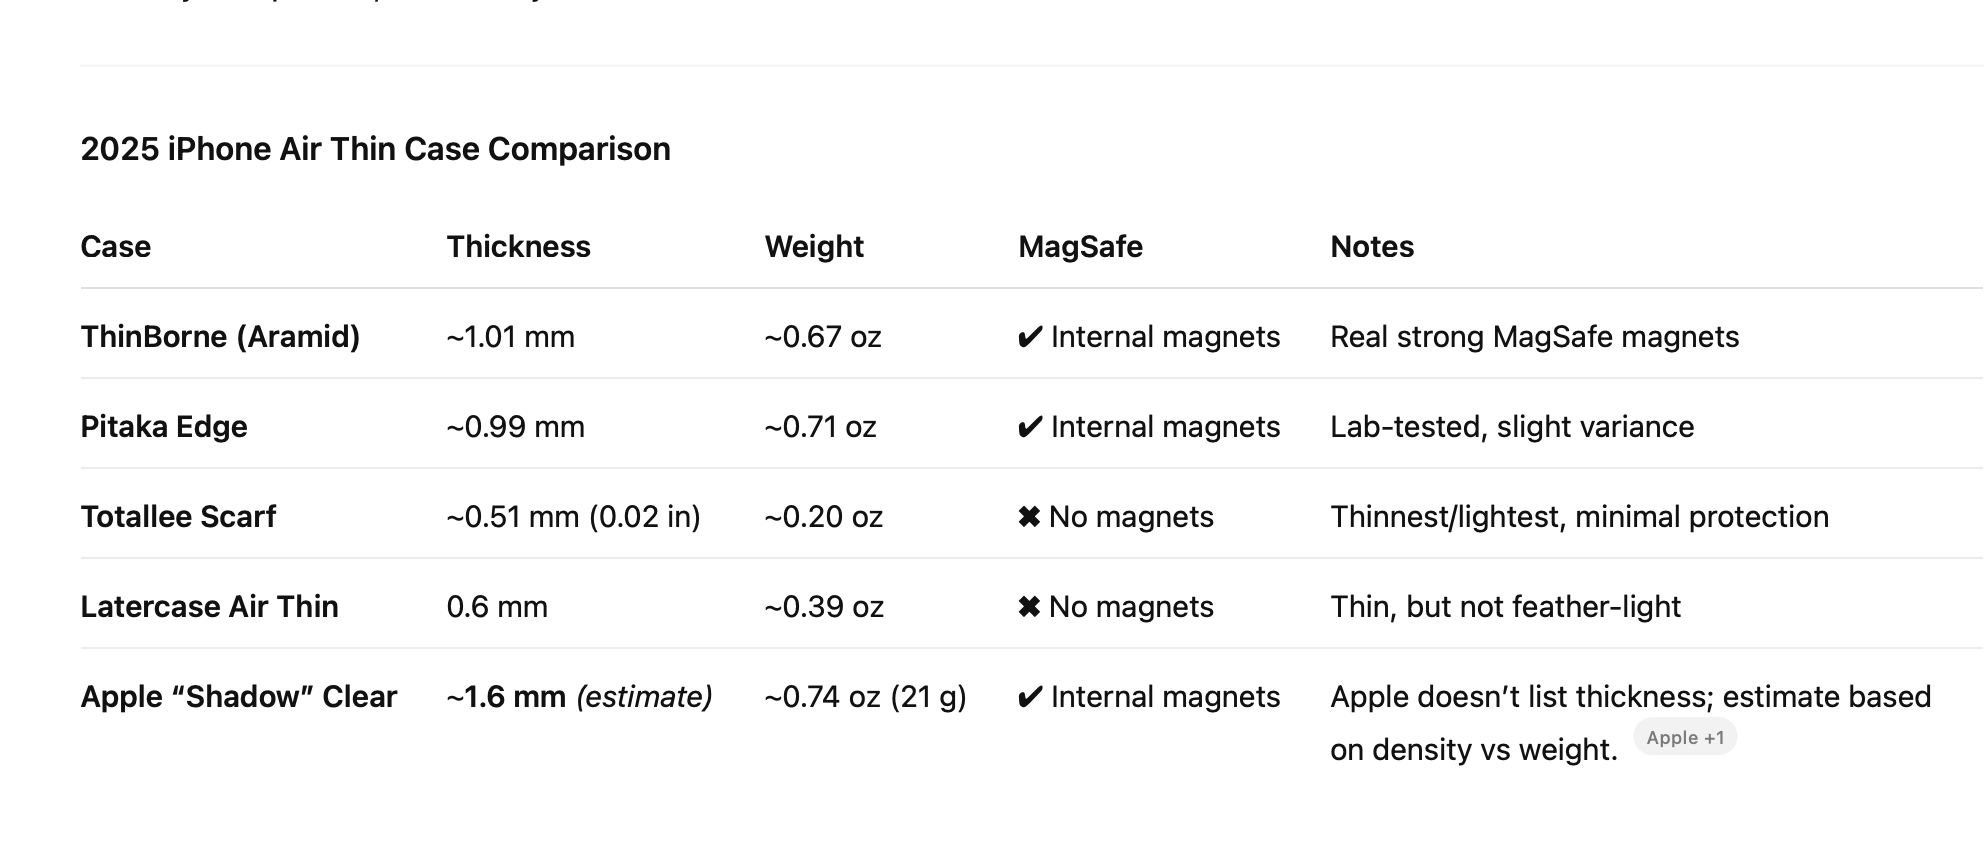This screenshot has width=1988, height=854.
Task: Select the Thickness column header
Action: [518, 247]
